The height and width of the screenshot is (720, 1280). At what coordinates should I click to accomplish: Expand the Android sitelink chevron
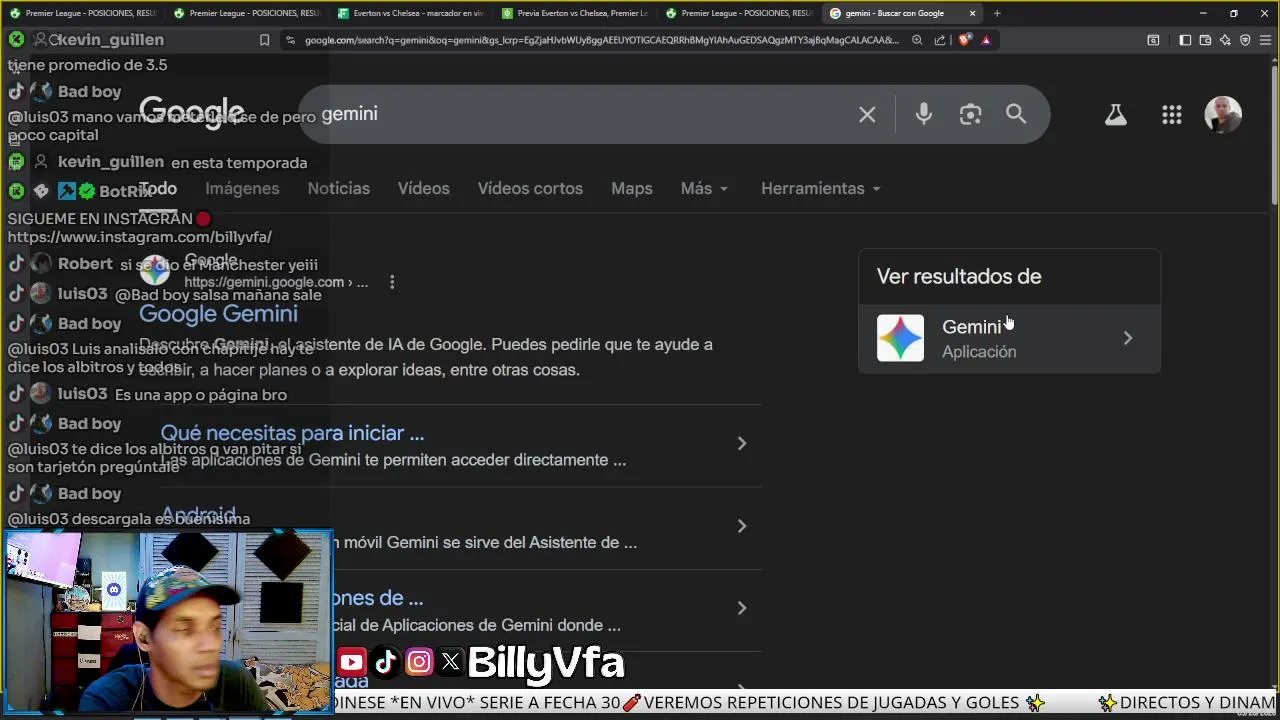click(741, 526)
